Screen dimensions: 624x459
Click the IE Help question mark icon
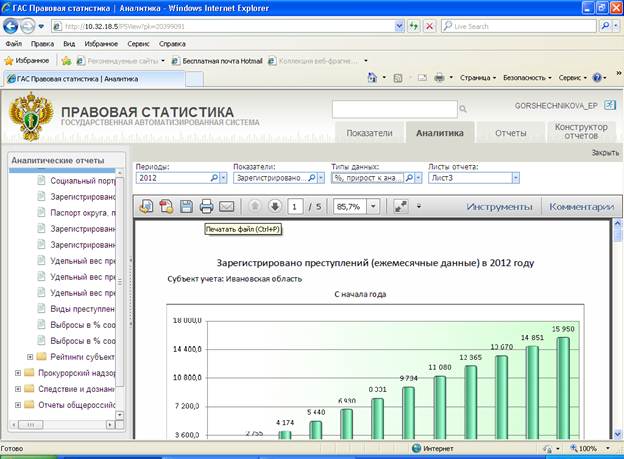point(597,78)
